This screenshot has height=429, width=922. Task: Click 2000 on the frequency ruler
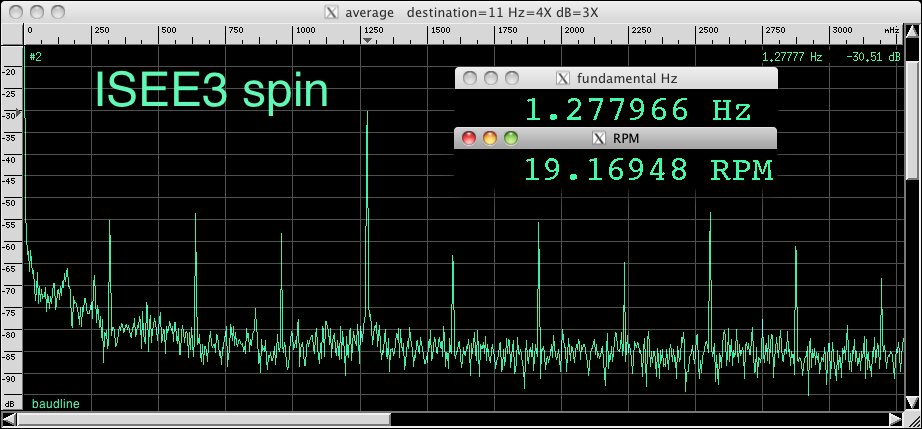point(575,31)
